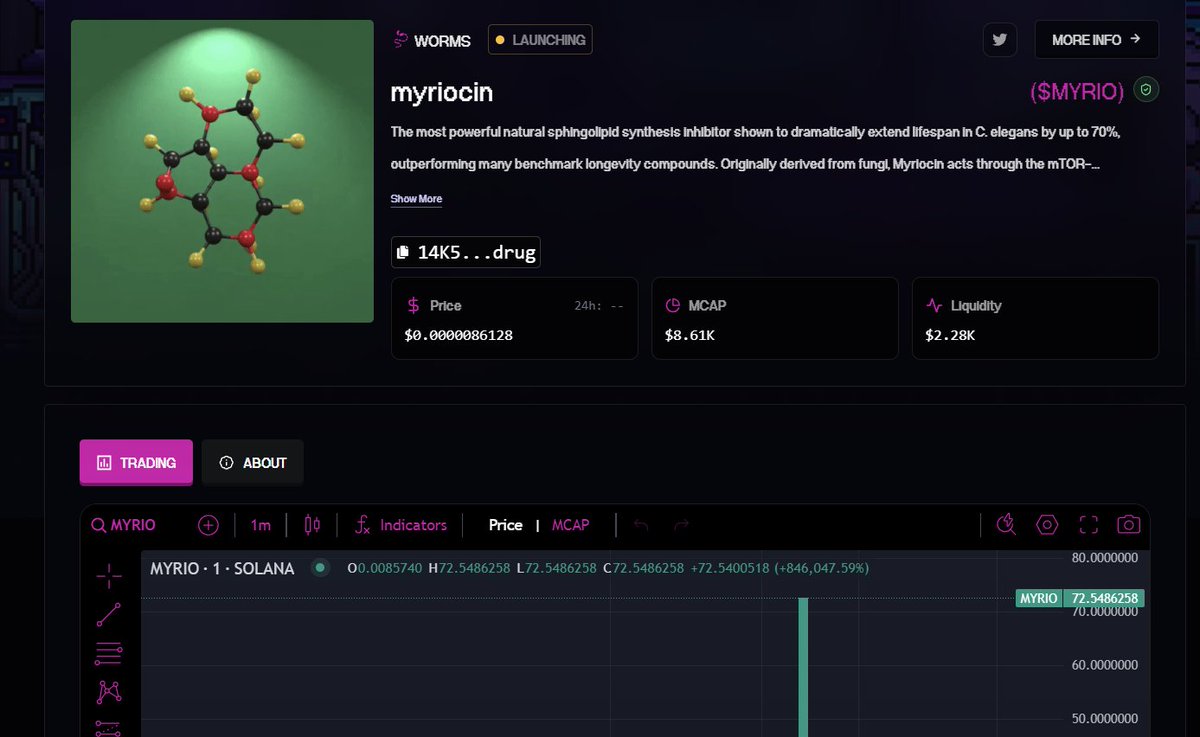Open the Indicators menu
The image size is (1200, 737).
pos(402,525)
